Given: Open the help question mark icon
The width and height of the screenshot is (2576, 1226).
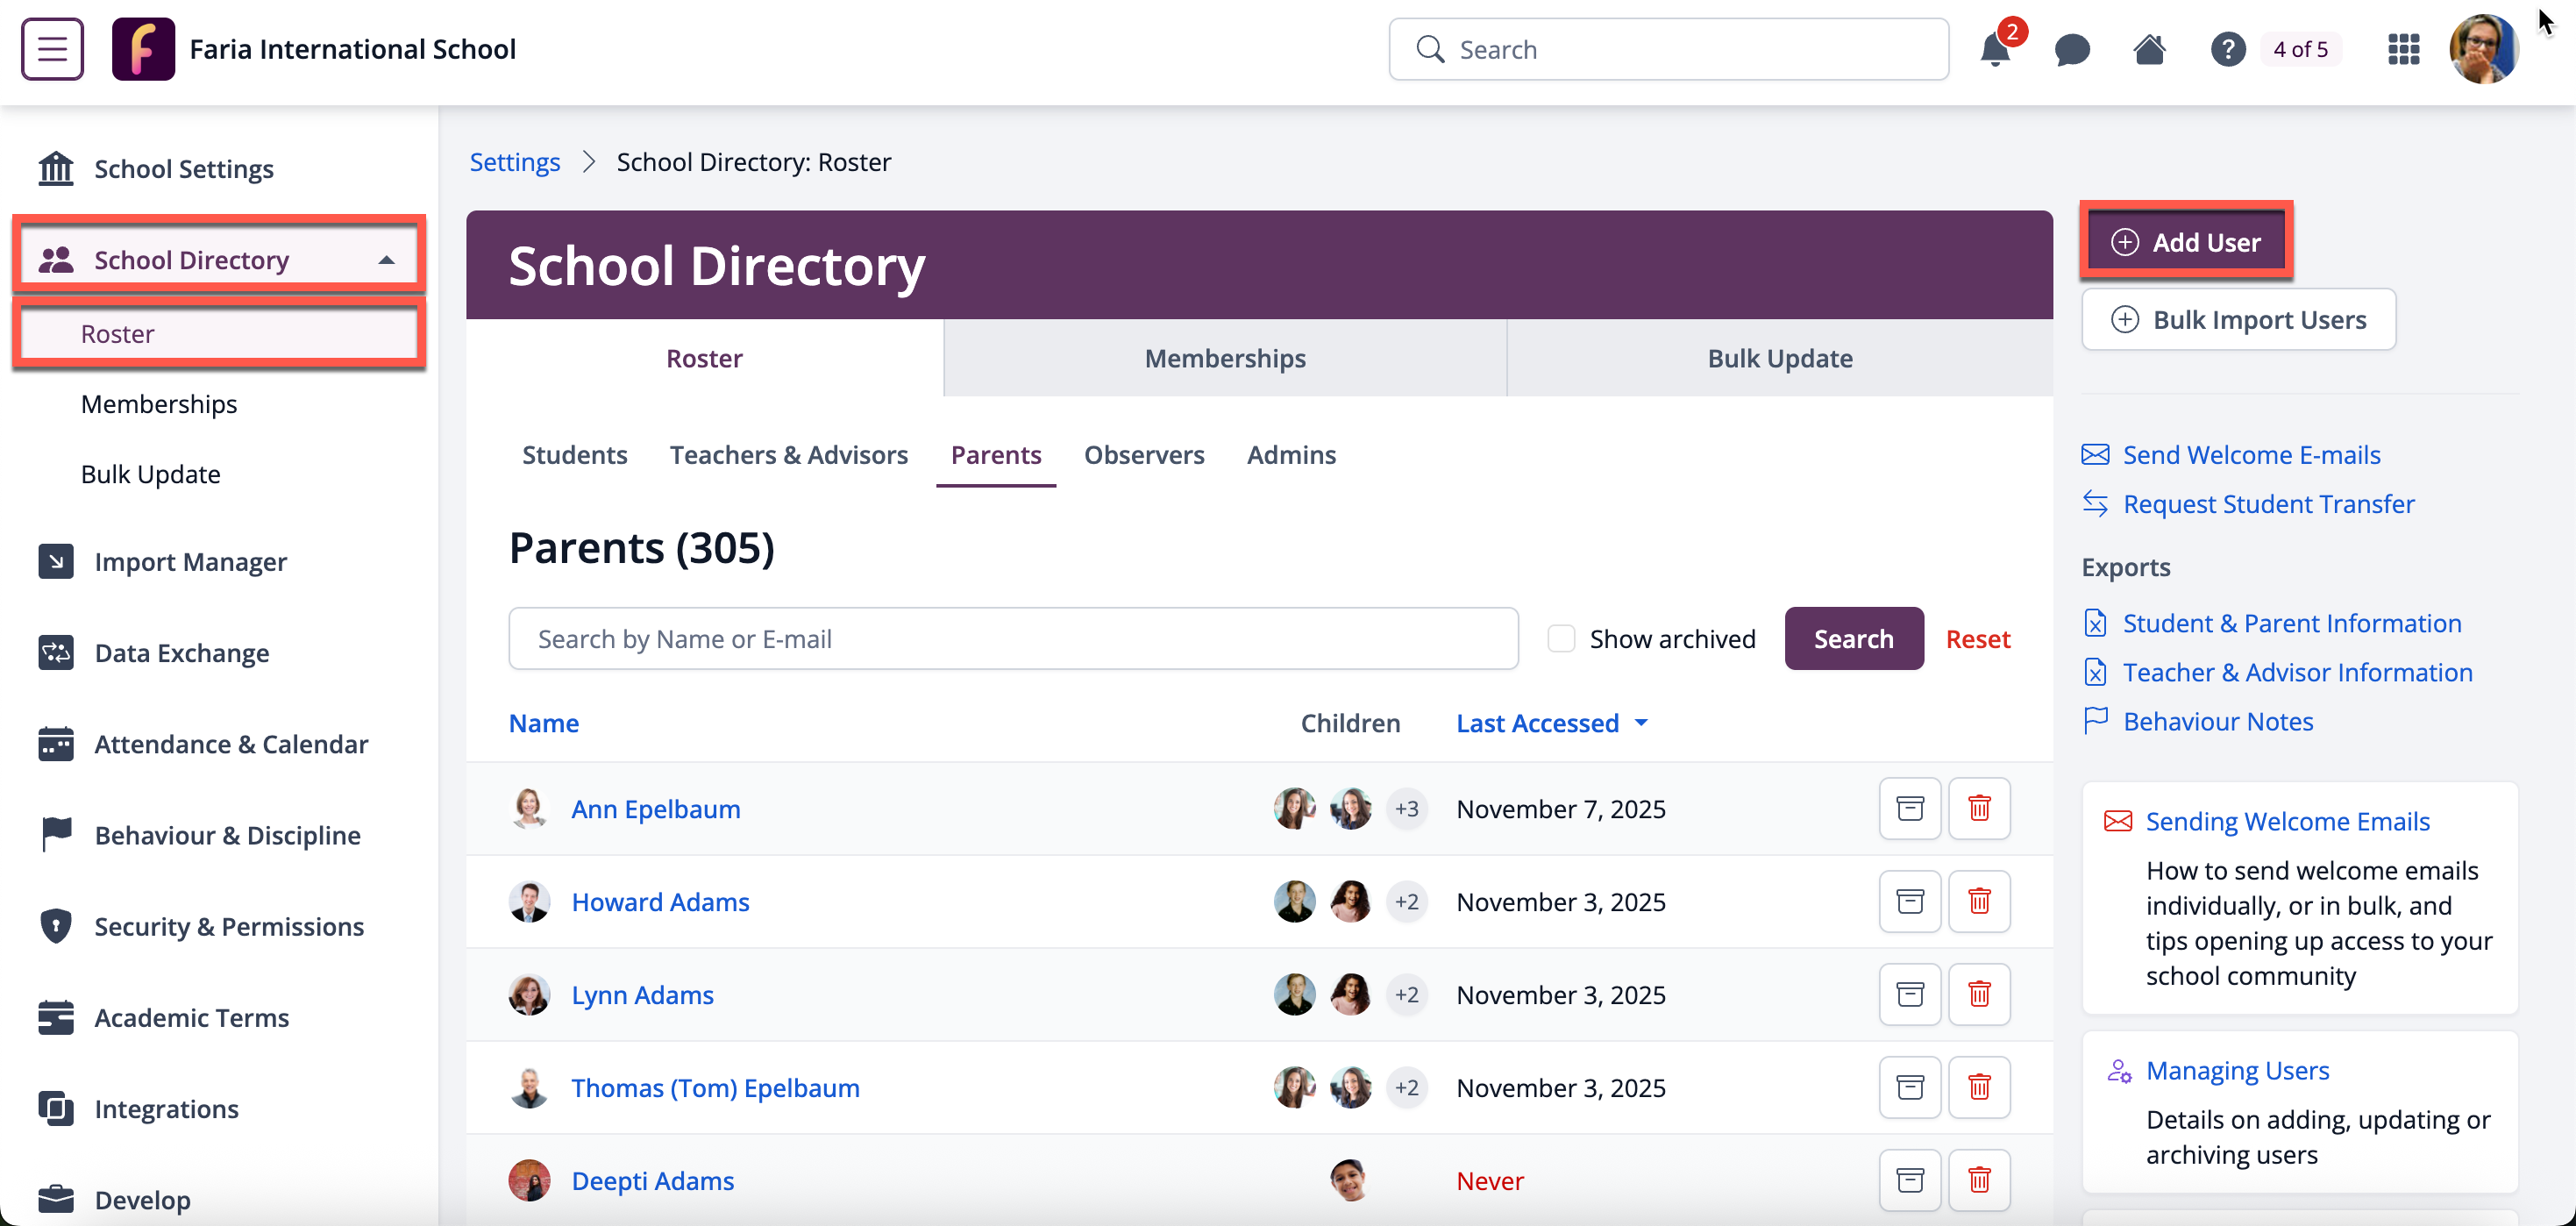Looking at the screenshot, I should click(x=2227, y=49).
